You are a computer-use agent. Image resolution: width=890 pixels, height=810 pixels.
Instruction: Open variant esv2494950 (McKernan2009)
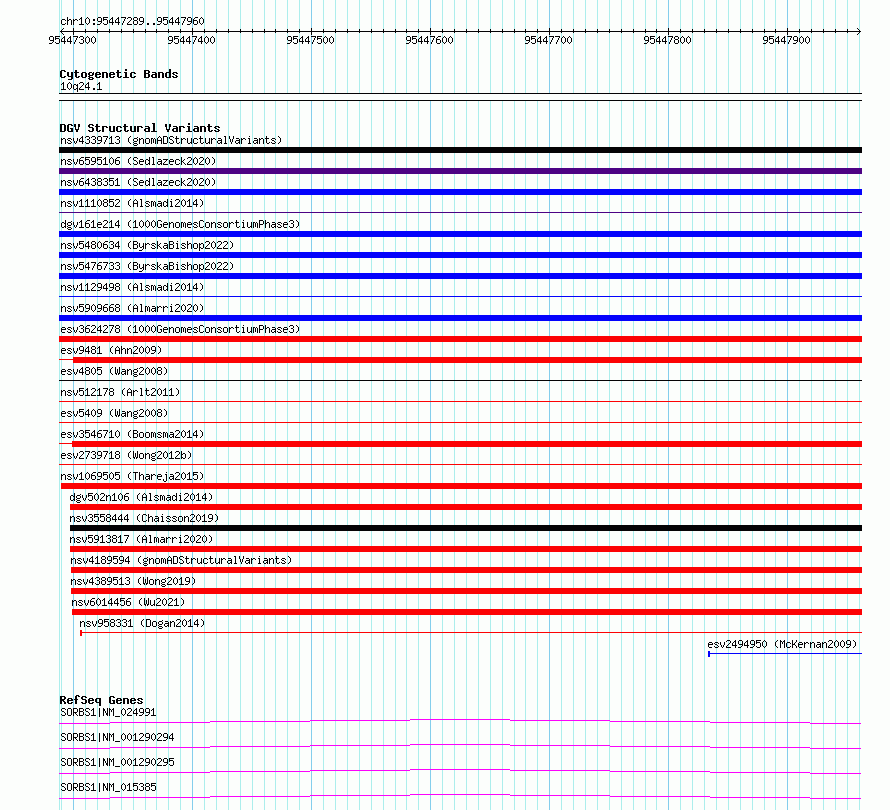782,644
